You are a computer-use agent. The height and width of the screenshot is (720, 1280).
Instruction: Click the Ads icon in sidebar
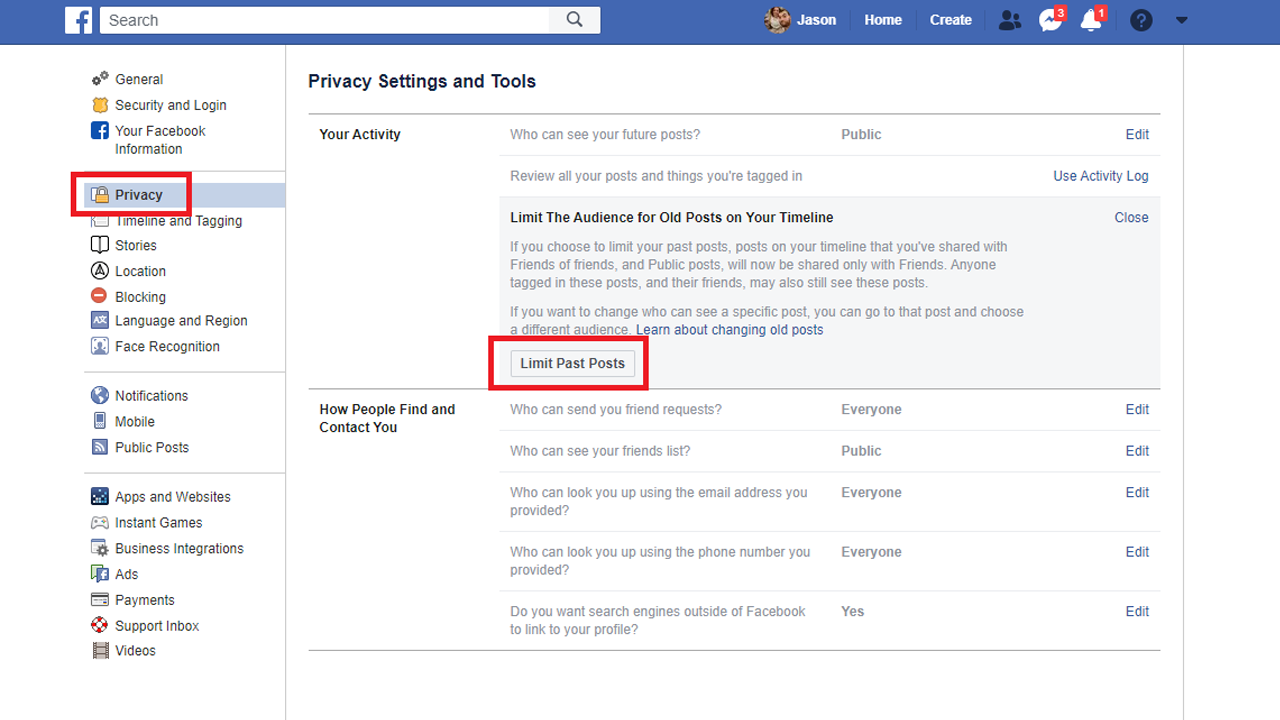pos(100,575)
